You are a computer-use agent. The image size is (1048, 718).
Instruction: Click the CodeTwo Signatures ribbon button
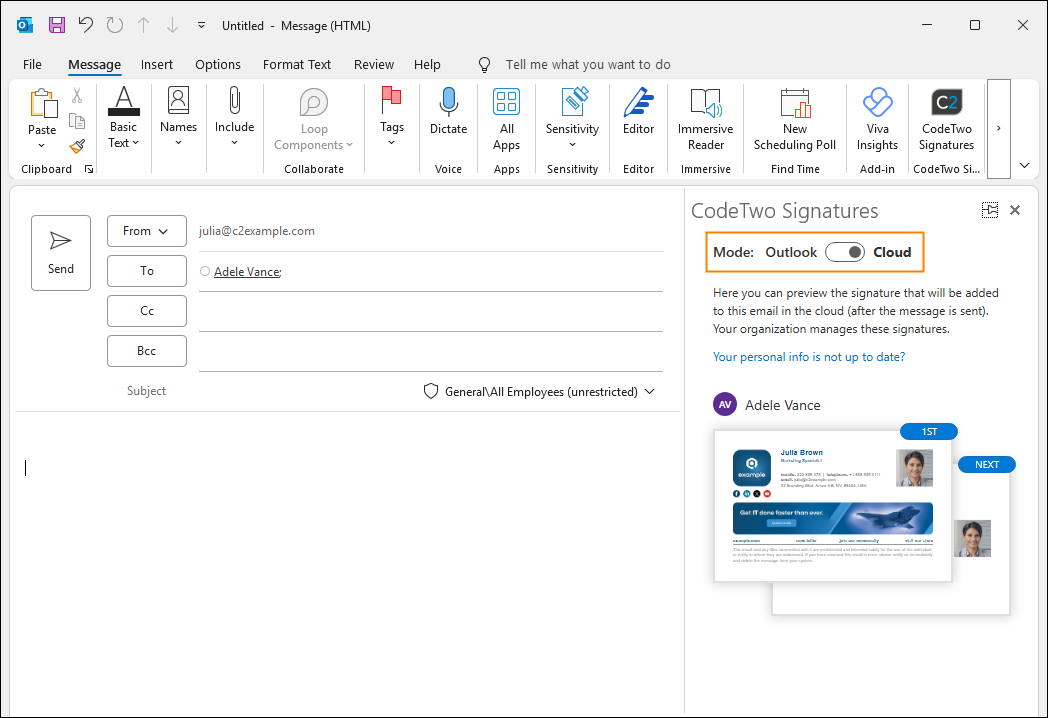coord(946,119)
